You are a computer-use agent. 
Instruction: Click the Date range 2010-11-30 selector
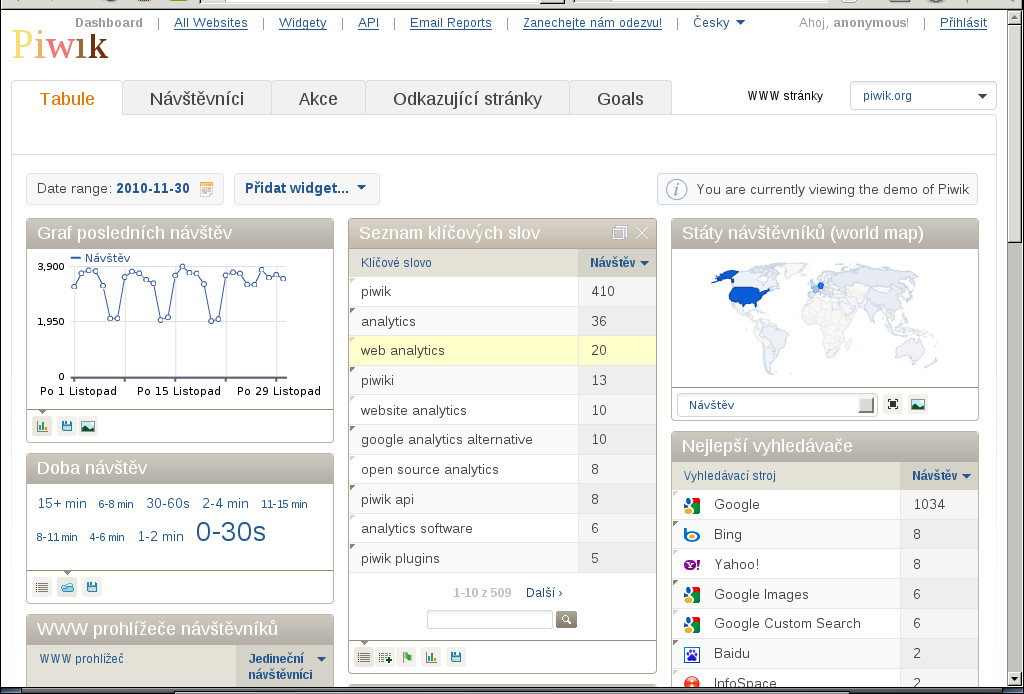[125, 189]
